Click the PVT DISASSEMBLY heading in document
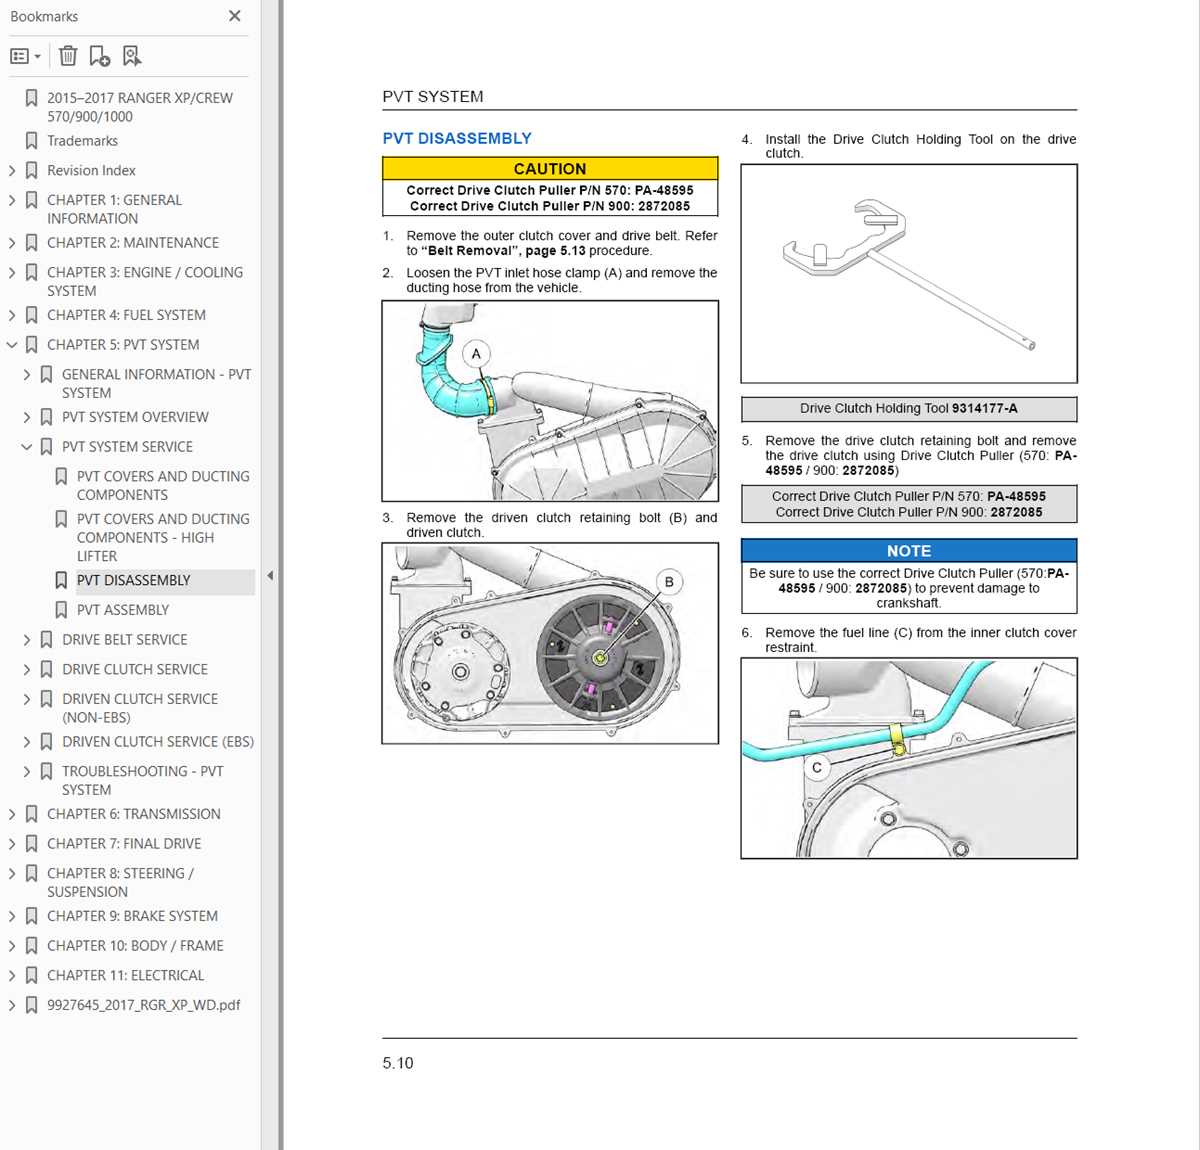Screen dimensions: 1200x1150 pyautogui.click(x=456, y=139)
